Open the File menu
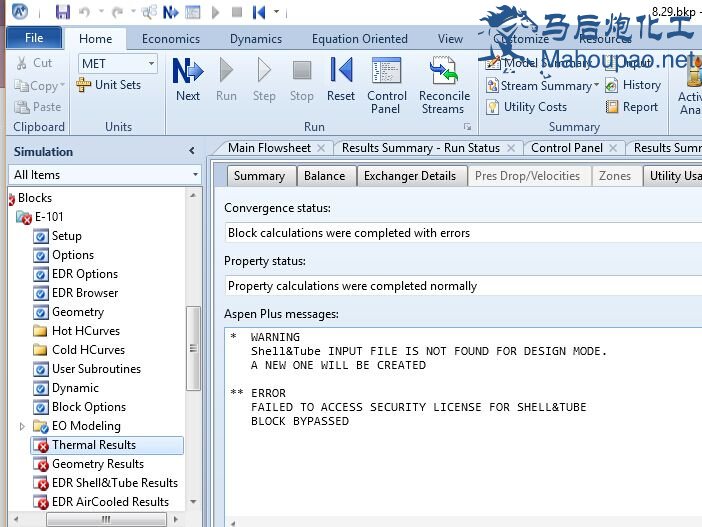This screenshot has height=527, width=702. [x=34, y=38]
